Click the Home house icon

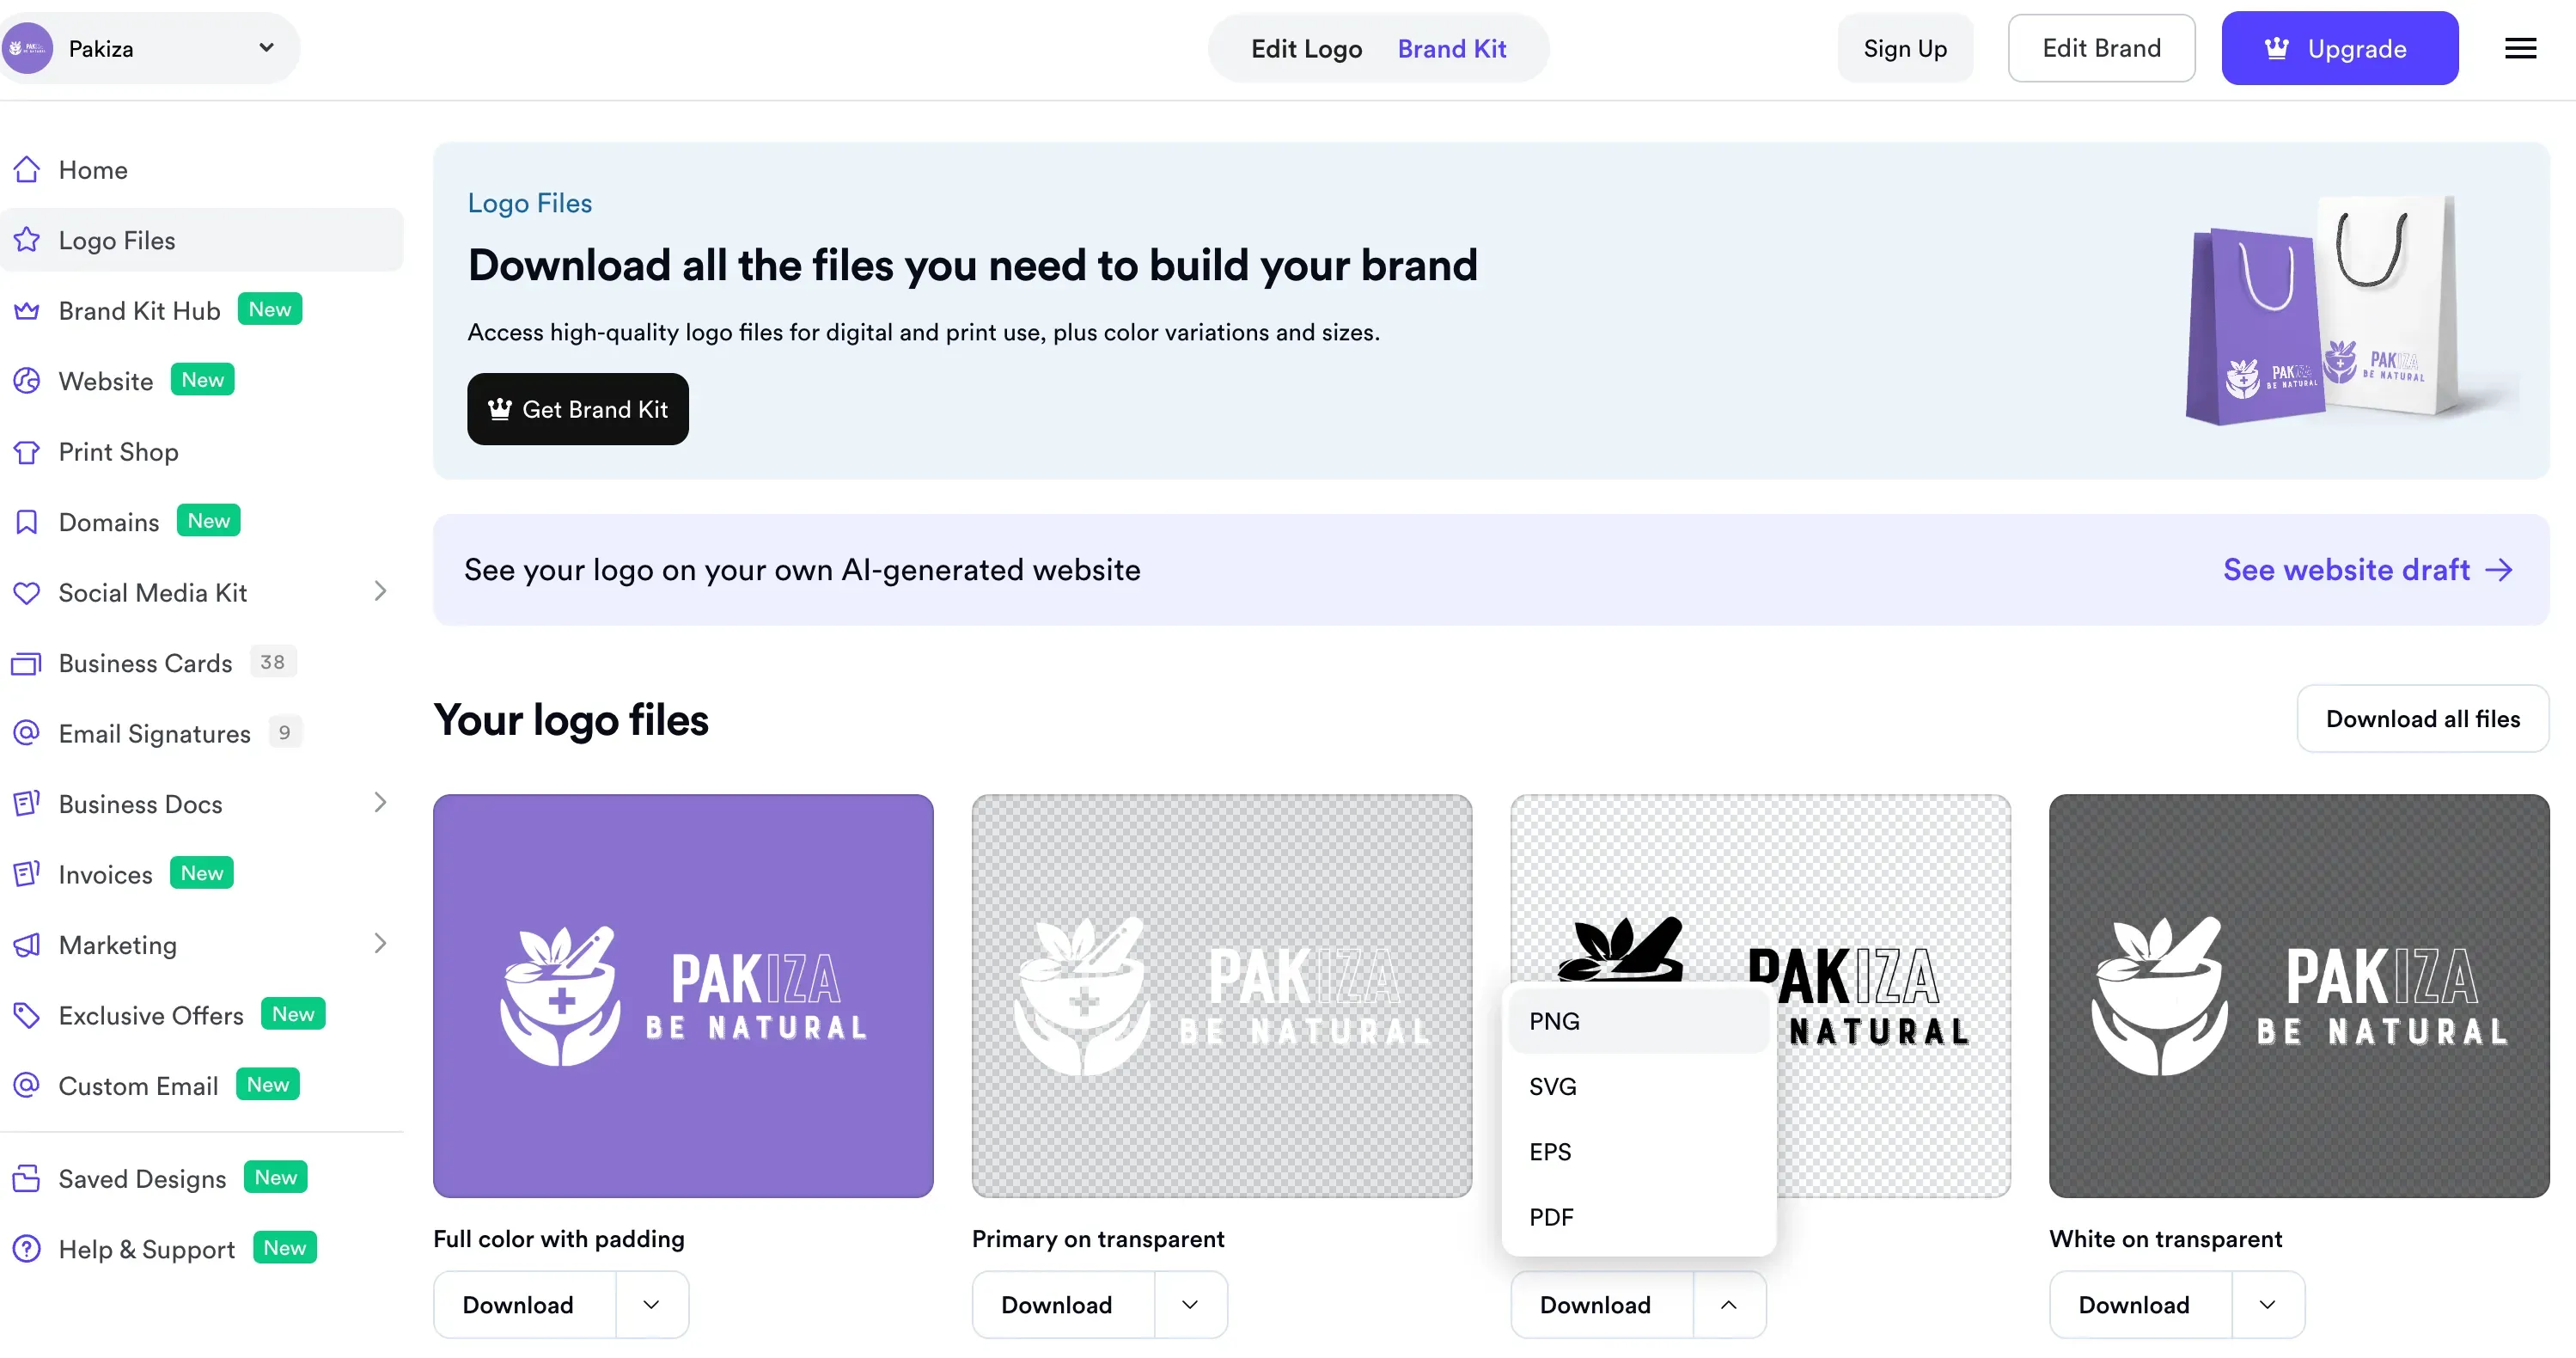[x=27, y=170]
